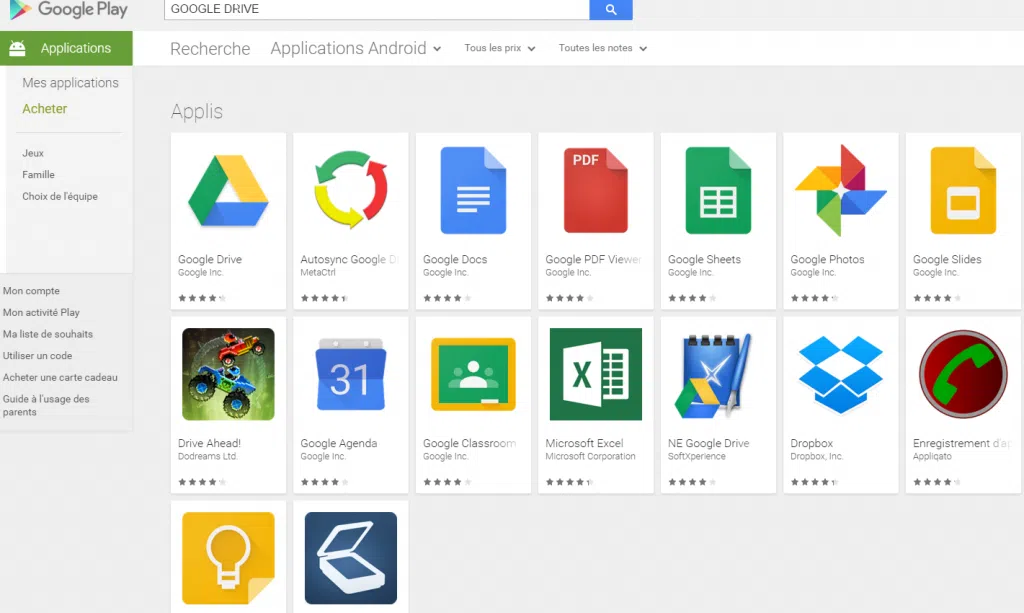
Task: Select the Applications green tab
Action: [66, 48]
